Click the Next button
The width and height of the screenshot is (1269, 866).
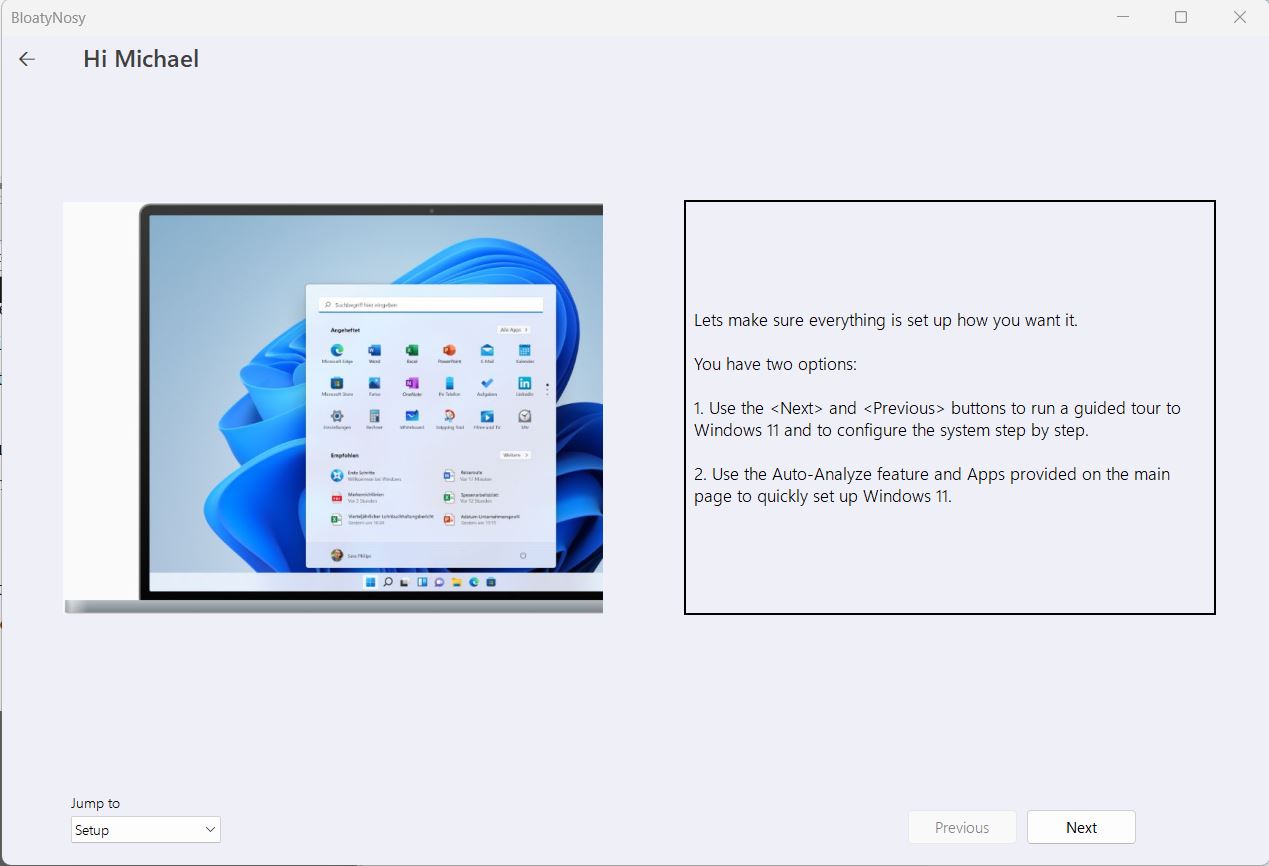coord(1081,828)
